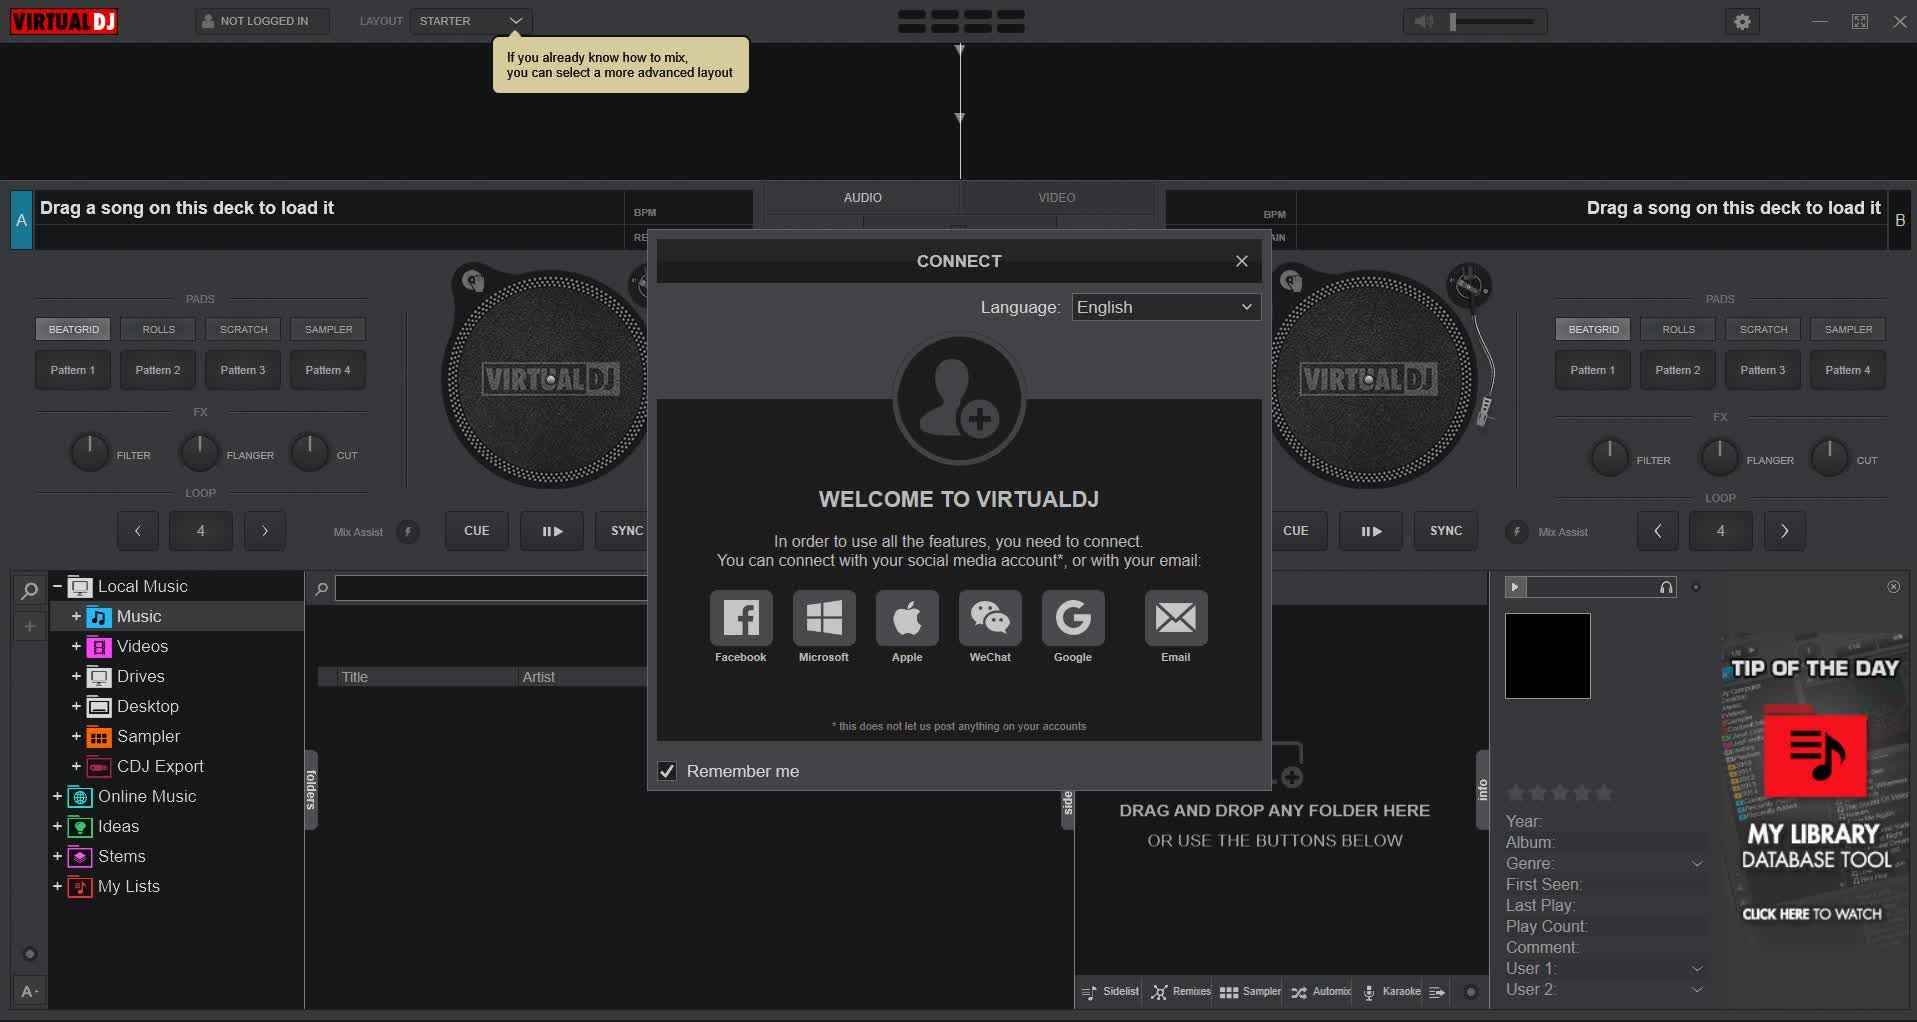Toggle Mix Assist on deck B
This screenshot has width=1917, height=1022.
pyautogui.click(x=1516, y=532)
